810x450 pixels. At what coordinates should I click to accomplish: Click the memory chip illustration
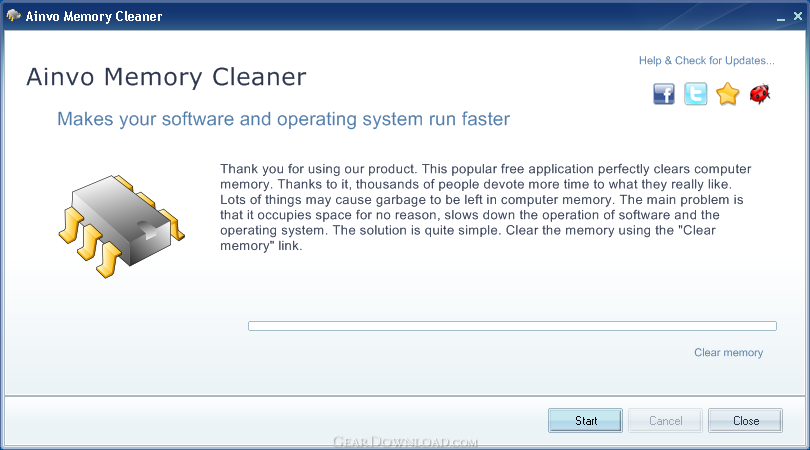[x=121, y=226]
